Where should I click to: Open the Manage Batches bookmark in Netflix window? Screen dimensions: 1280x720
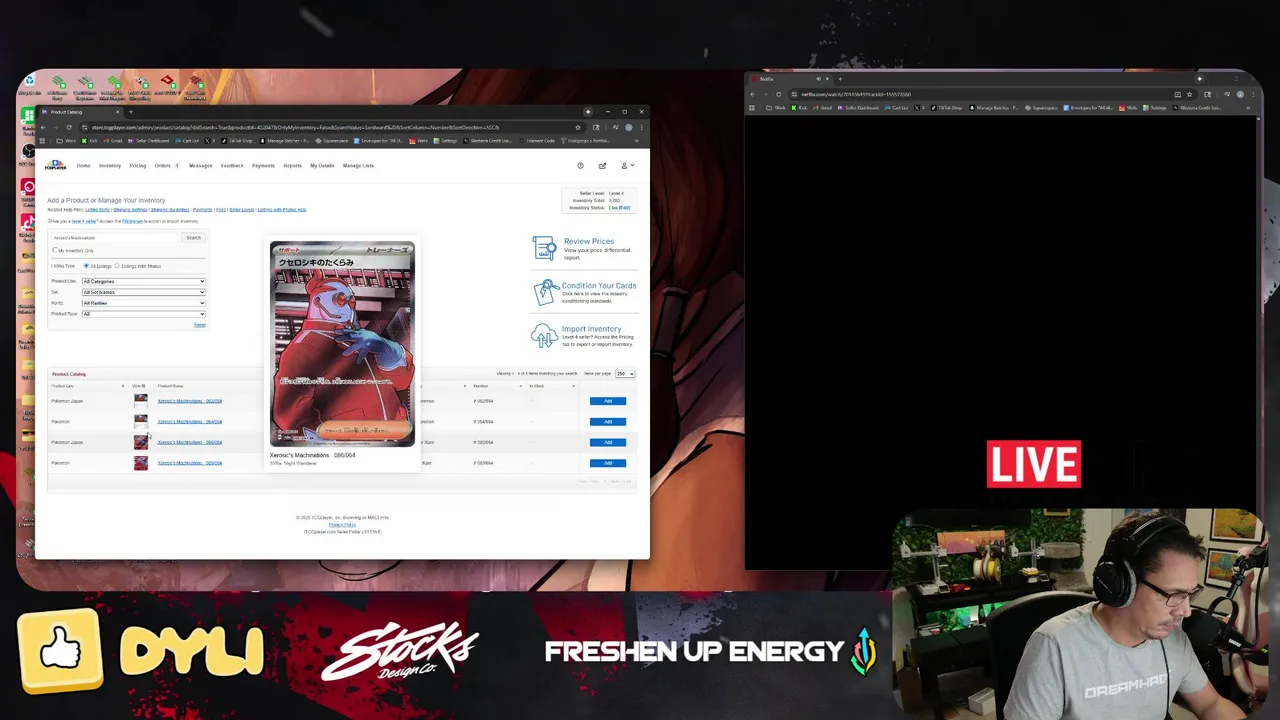(994, 107)
